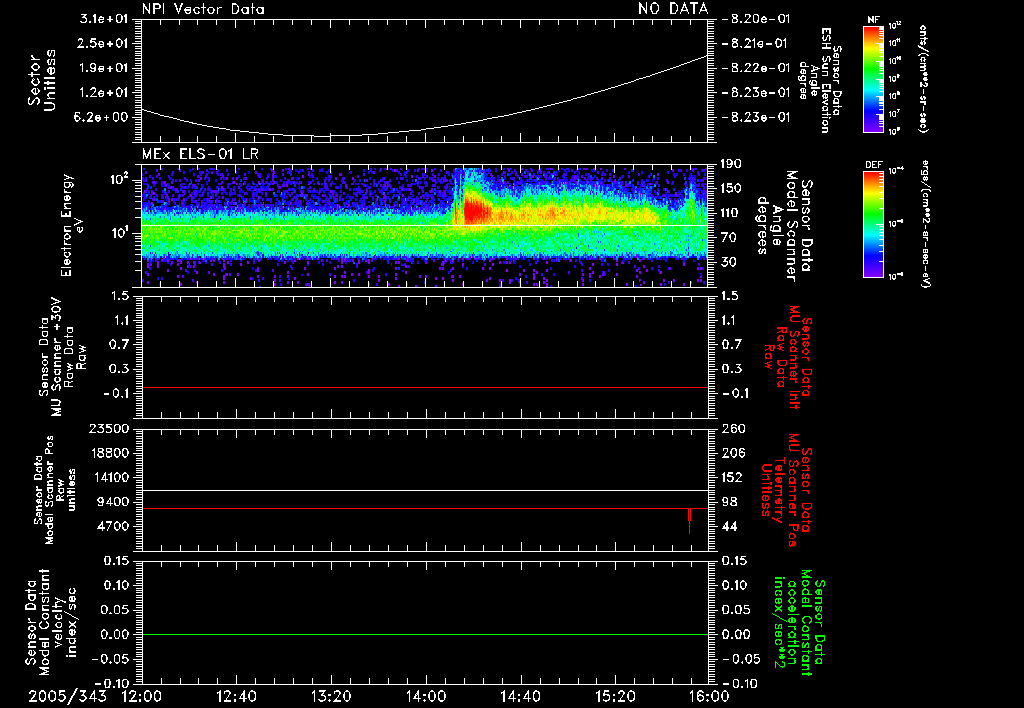
Task: Click the 12:40 time tick label
Action: pyautogui.click(x=236, y=696)
